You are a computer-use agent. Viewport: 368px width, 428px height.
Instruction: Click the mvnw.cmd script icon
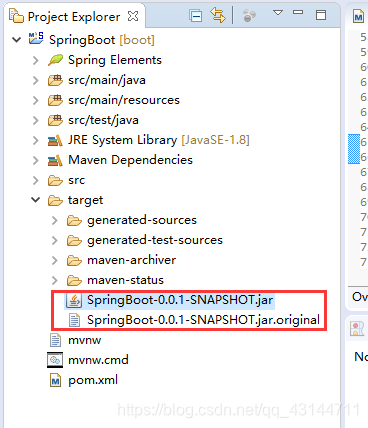tap(55, 360)
